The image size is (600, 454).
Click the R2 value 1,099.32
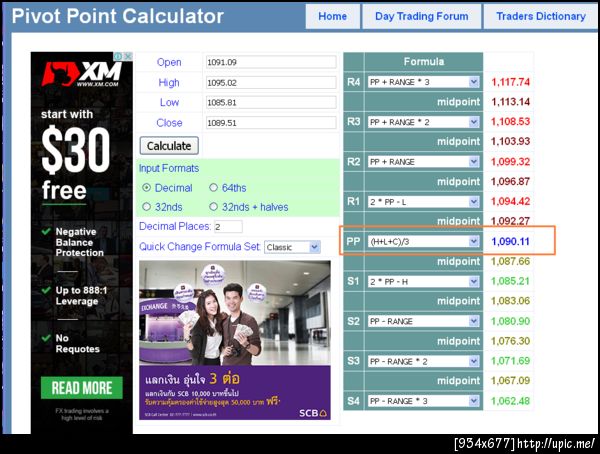click(510, 162)
